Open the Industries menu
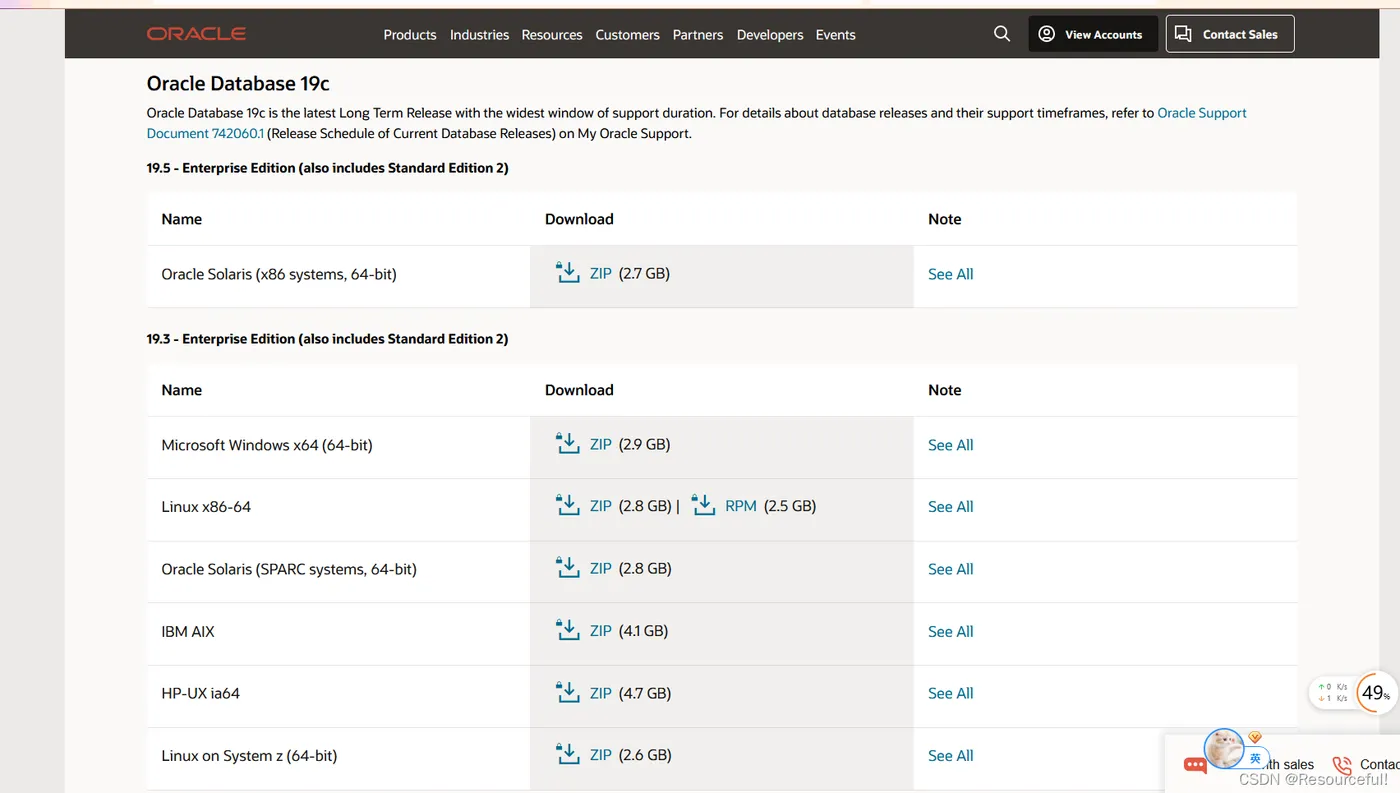Image resolution: width=1400 pixels, height=793 pixels. [x=479, y=34]
